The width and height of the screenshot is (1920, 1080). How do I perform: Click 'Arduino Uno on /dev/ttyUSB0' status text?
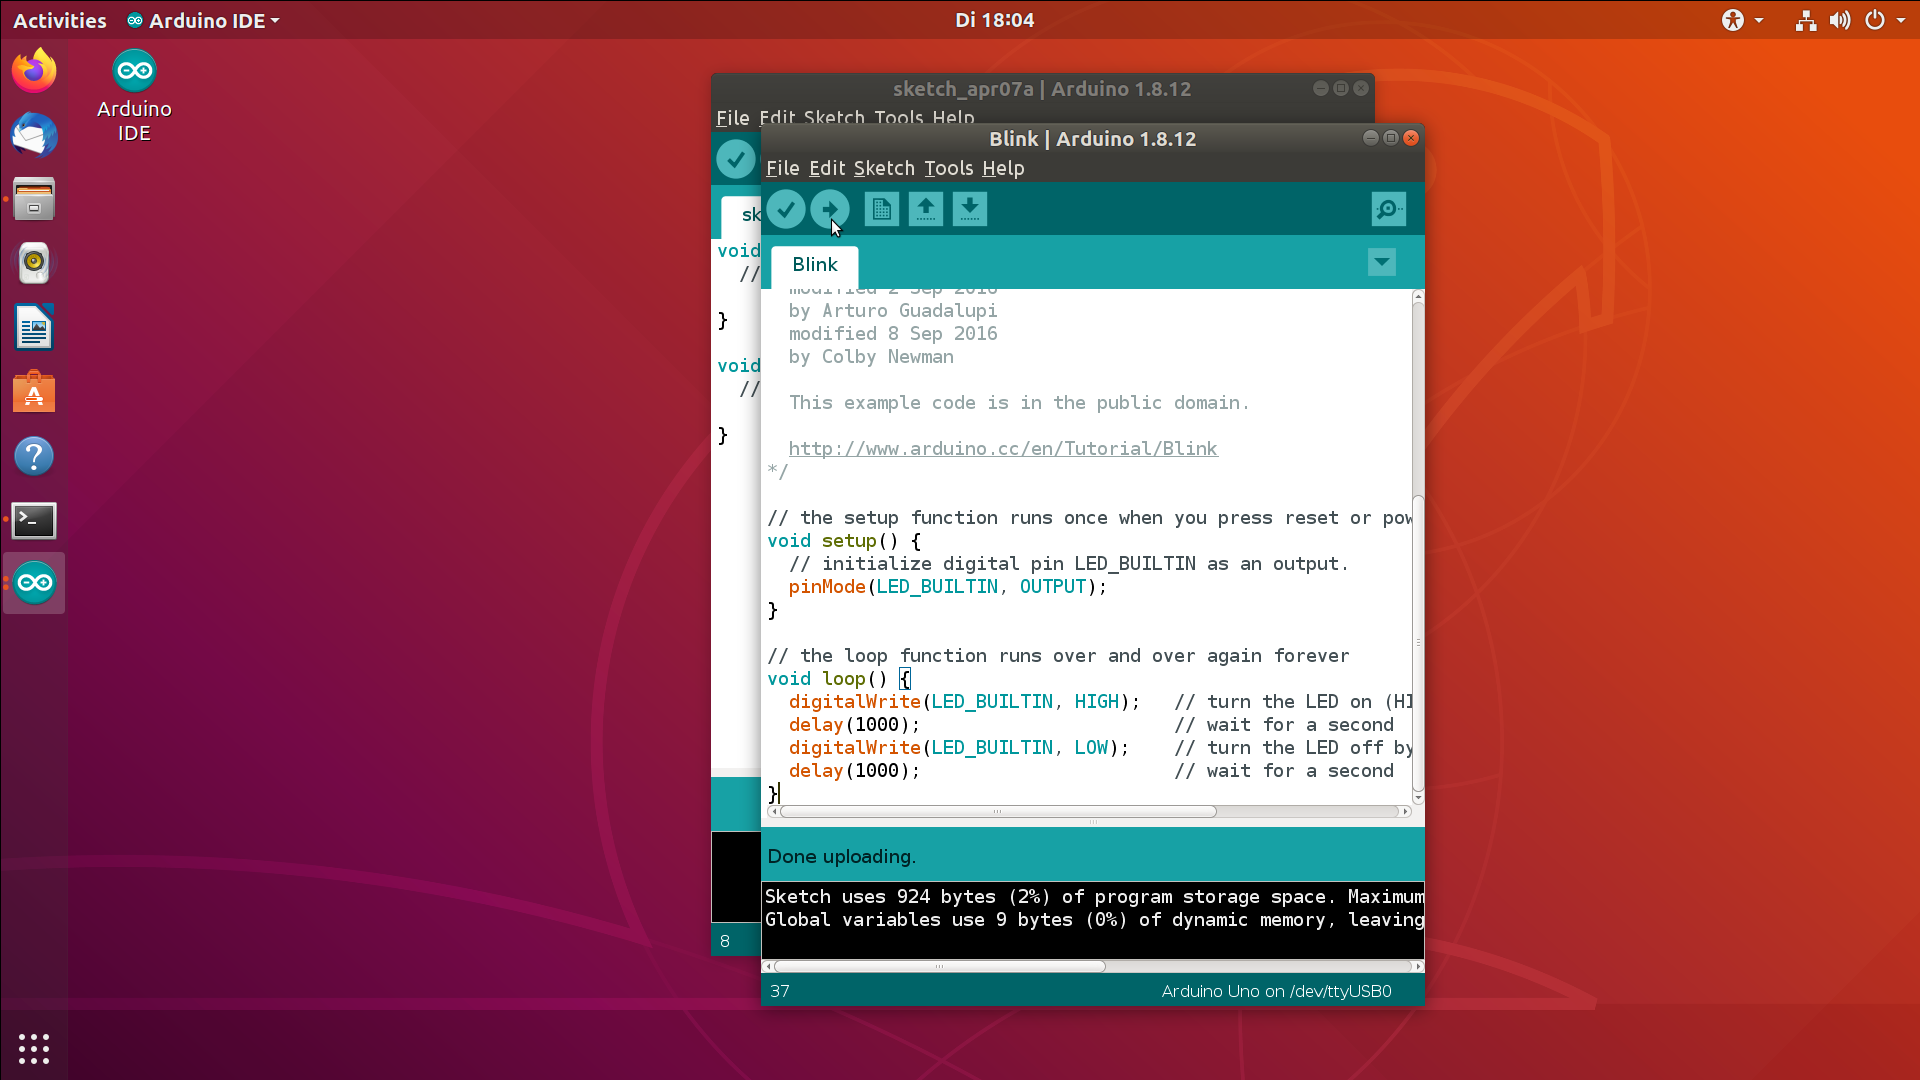click(x=1276, y=991)
